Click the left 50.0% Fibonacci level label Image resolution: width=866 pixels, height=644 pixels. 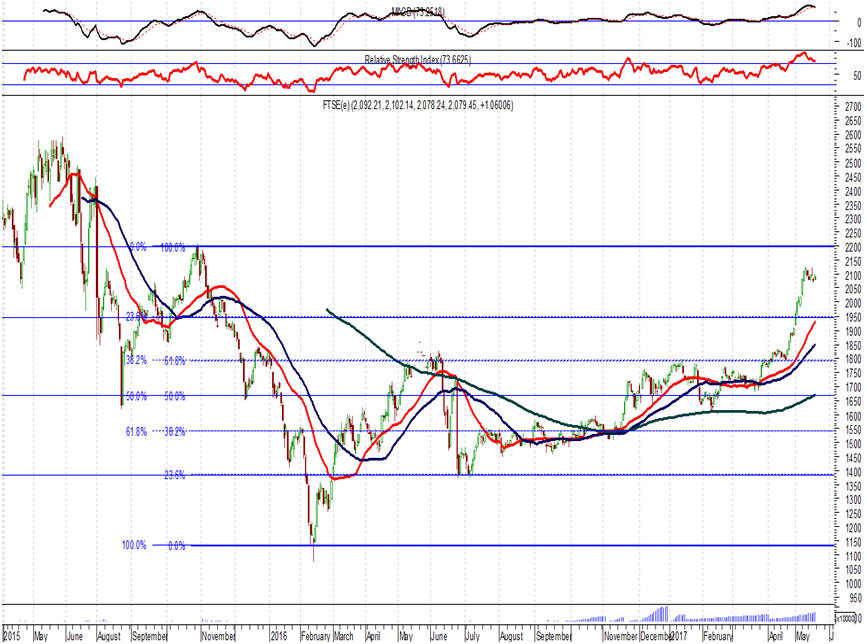click(134, 396)
